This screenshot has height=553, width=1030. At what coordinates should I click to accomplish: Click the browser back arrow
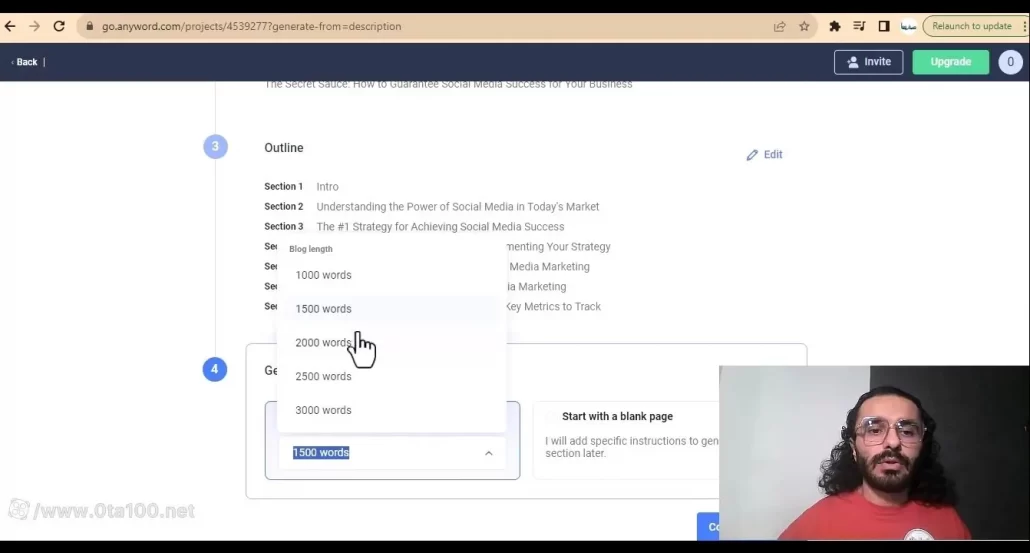(x=10, y=26)
